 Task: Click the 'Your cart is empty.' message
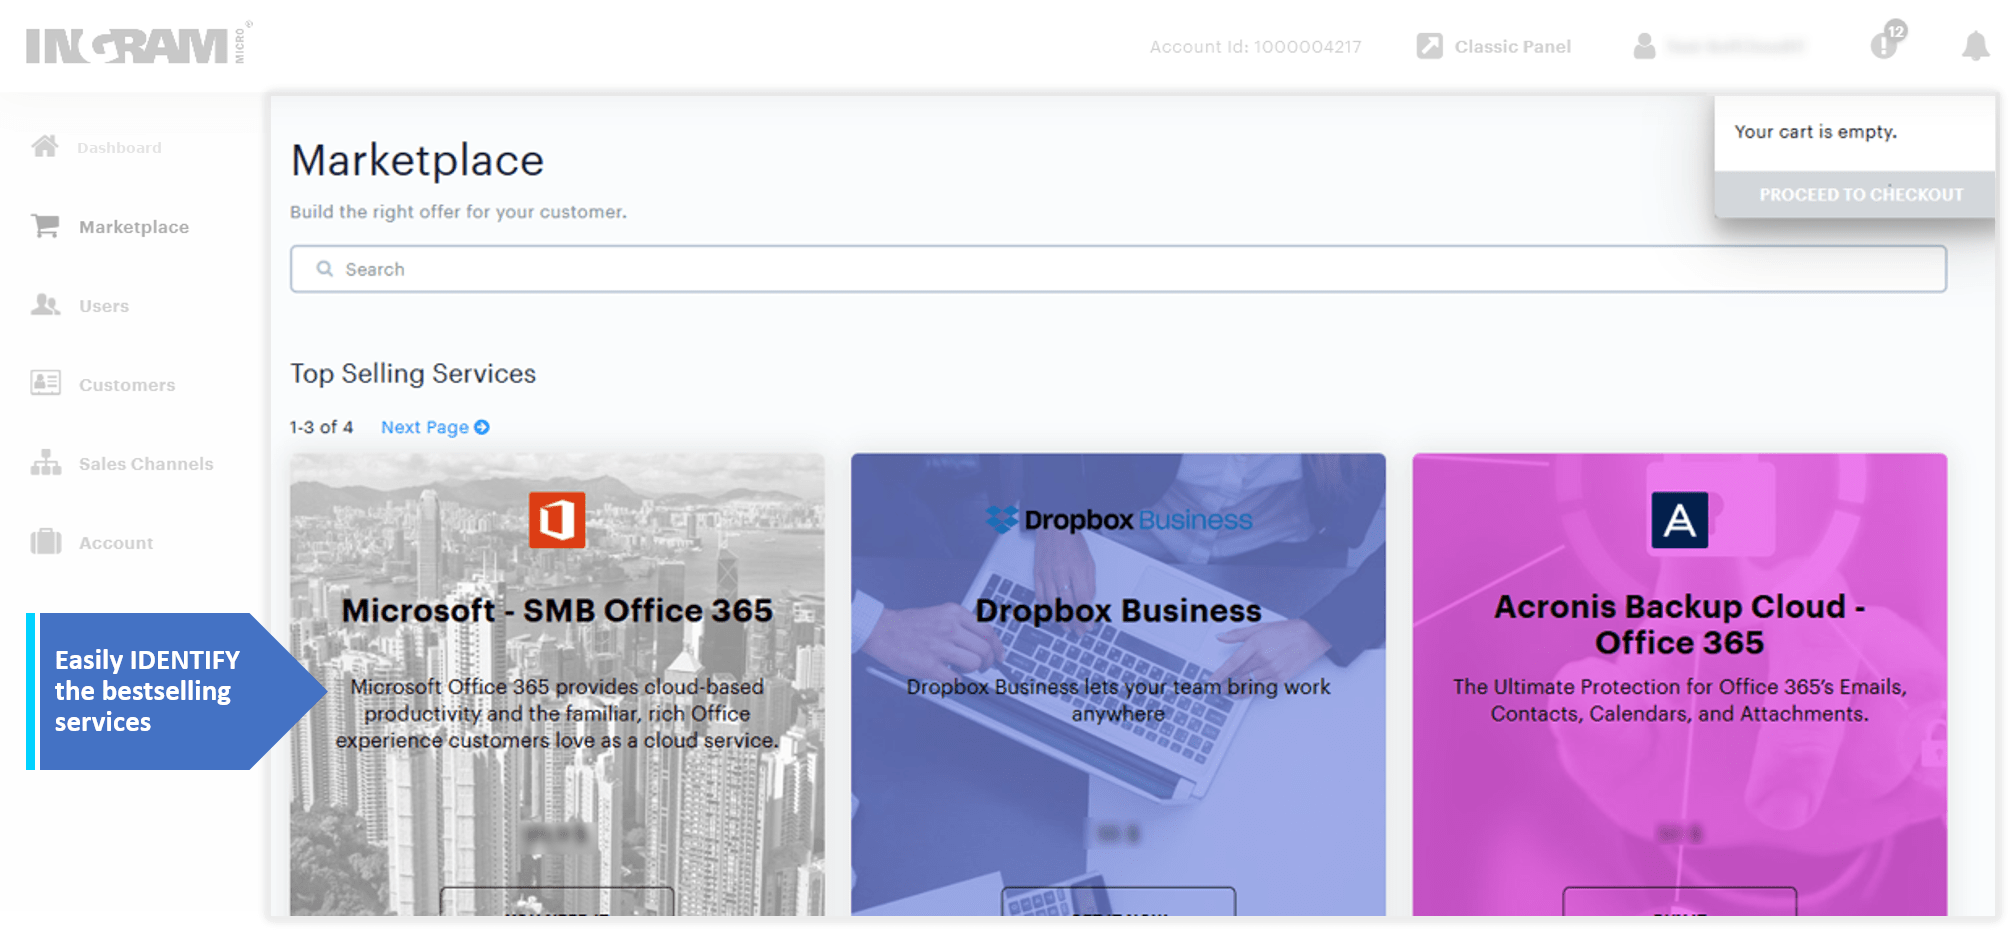(1815, 132)
